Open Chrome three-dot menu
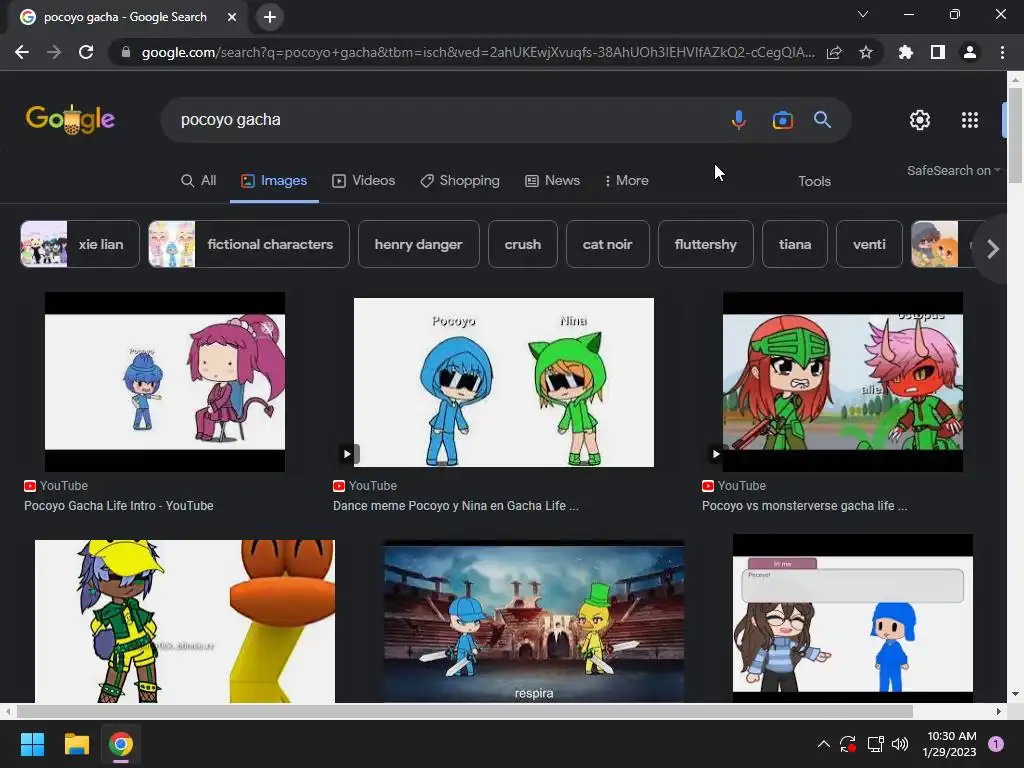The height and width of the screenshot is (768, 1024). 1002,52
